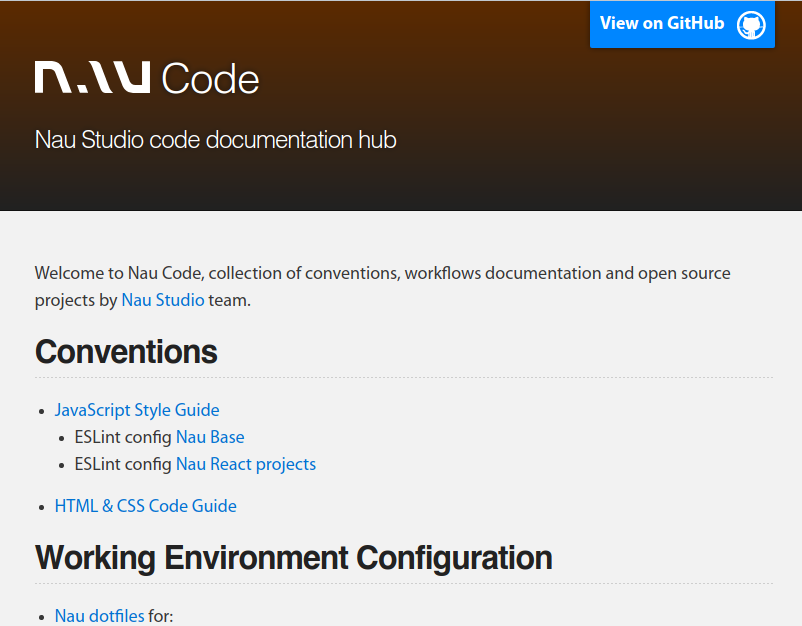Open the View on GitHub button
Viewport: 802px width, 626px height.
(660, 23)
